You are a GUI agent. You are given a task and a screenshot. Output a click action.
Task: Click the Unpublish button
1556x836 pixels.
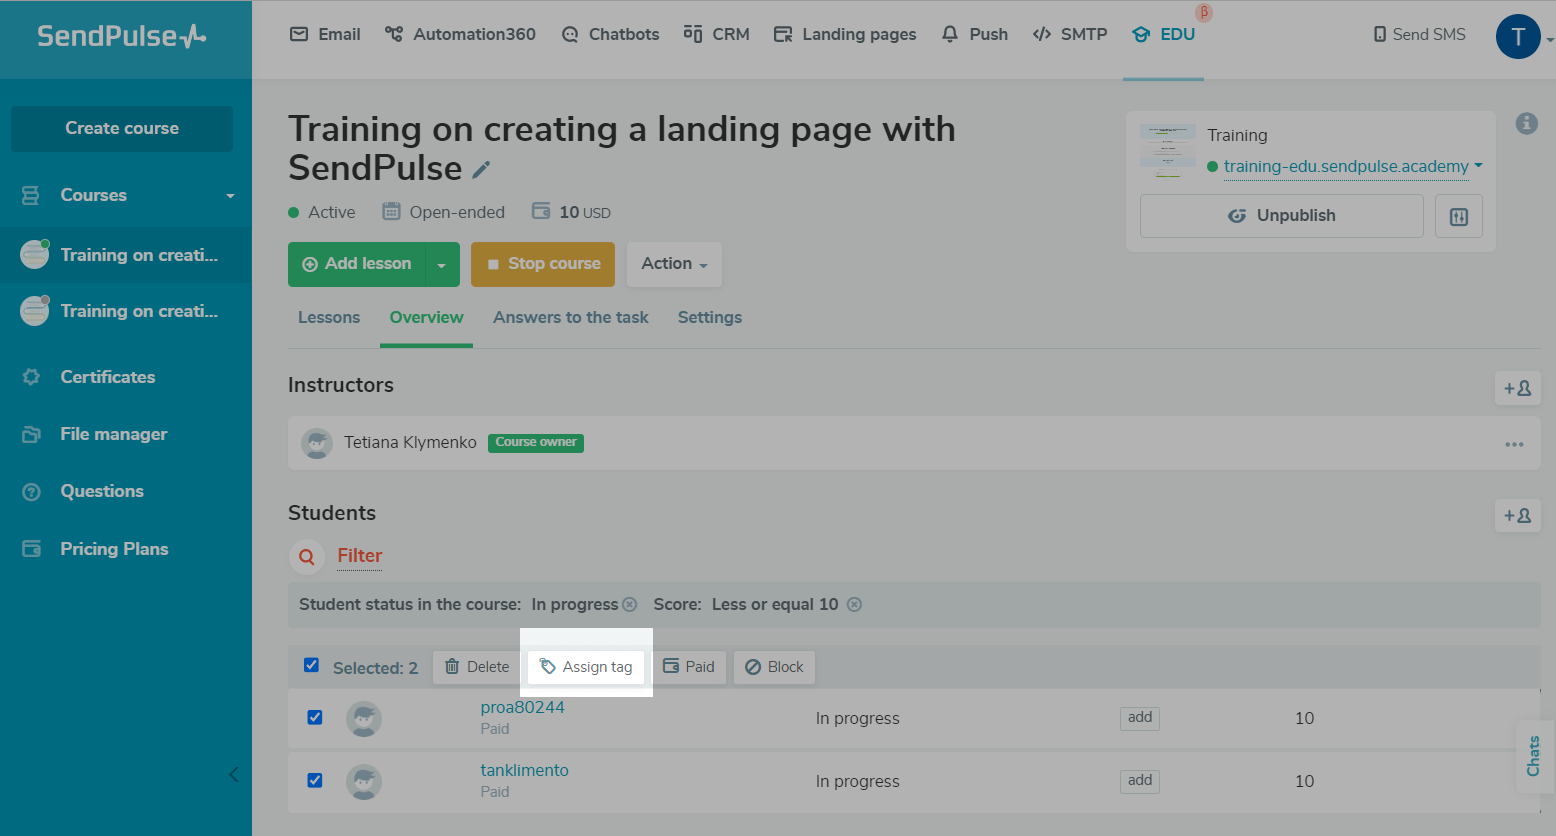pos(1282,216)
